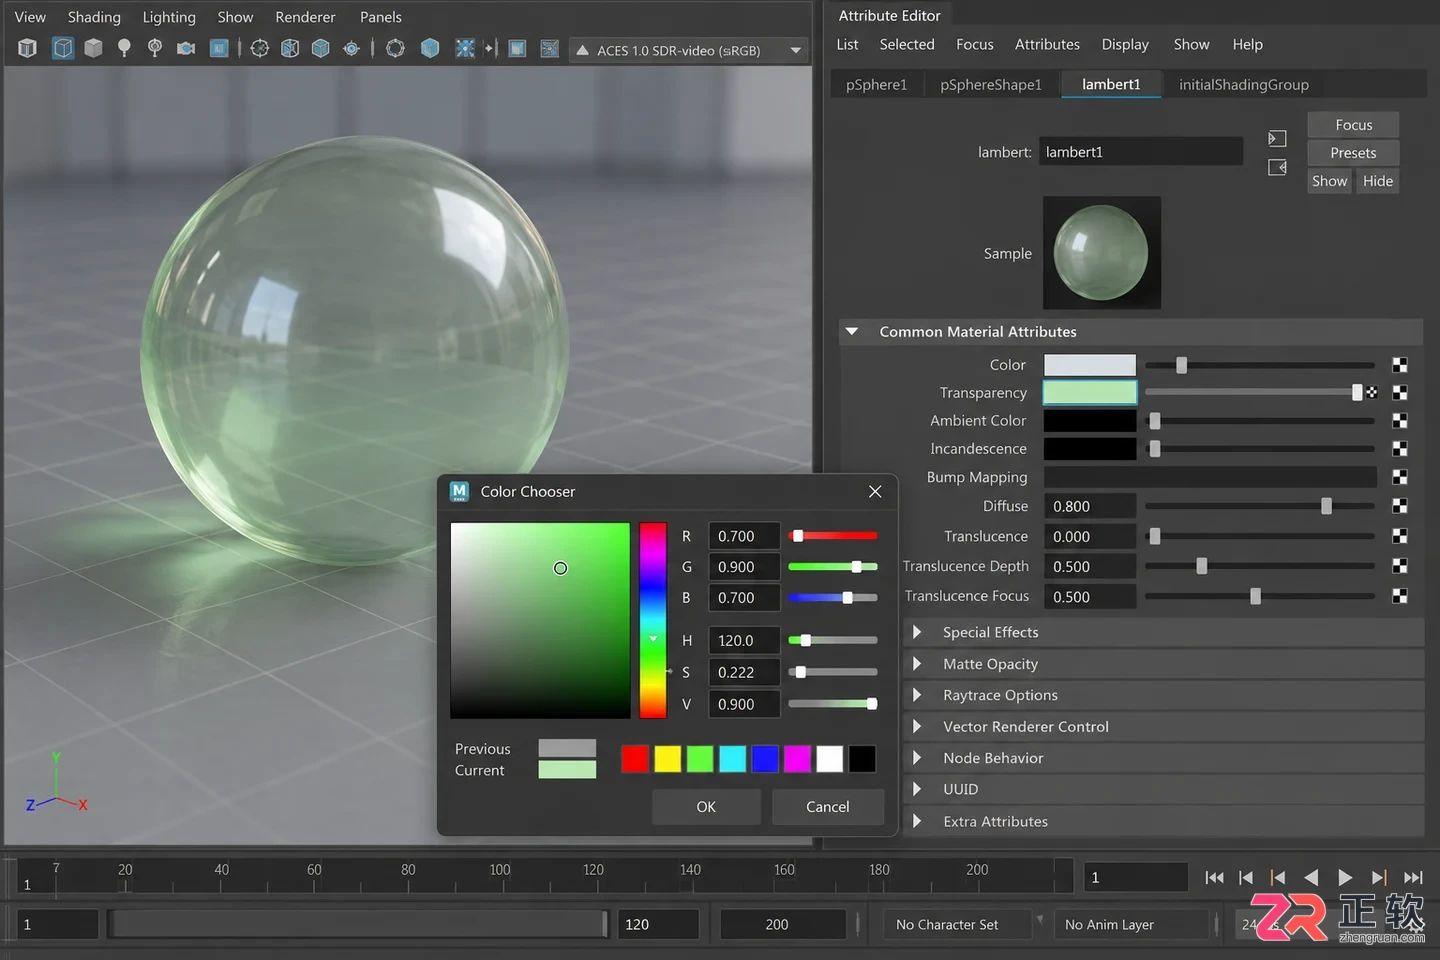Click the solid gray cube shading icon
The image size is (1440, 960).
93,48
